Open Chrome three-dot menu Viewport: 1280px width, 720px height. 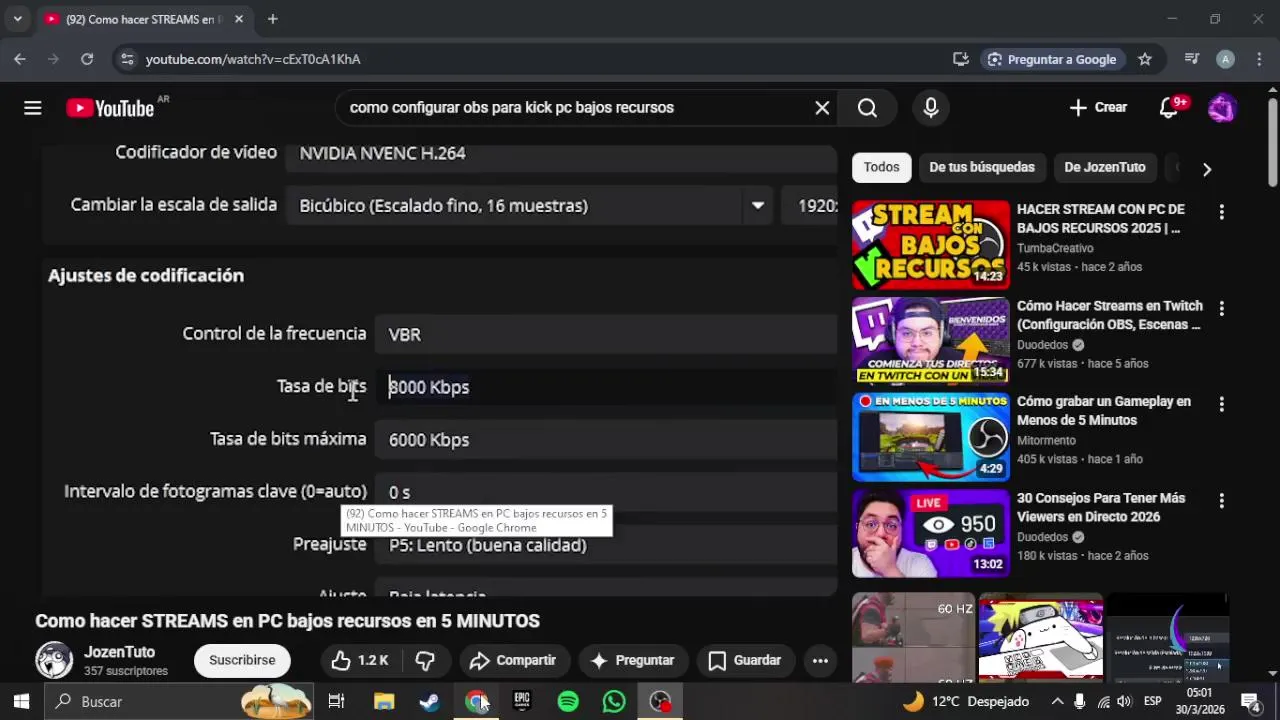coord(1259,59)
